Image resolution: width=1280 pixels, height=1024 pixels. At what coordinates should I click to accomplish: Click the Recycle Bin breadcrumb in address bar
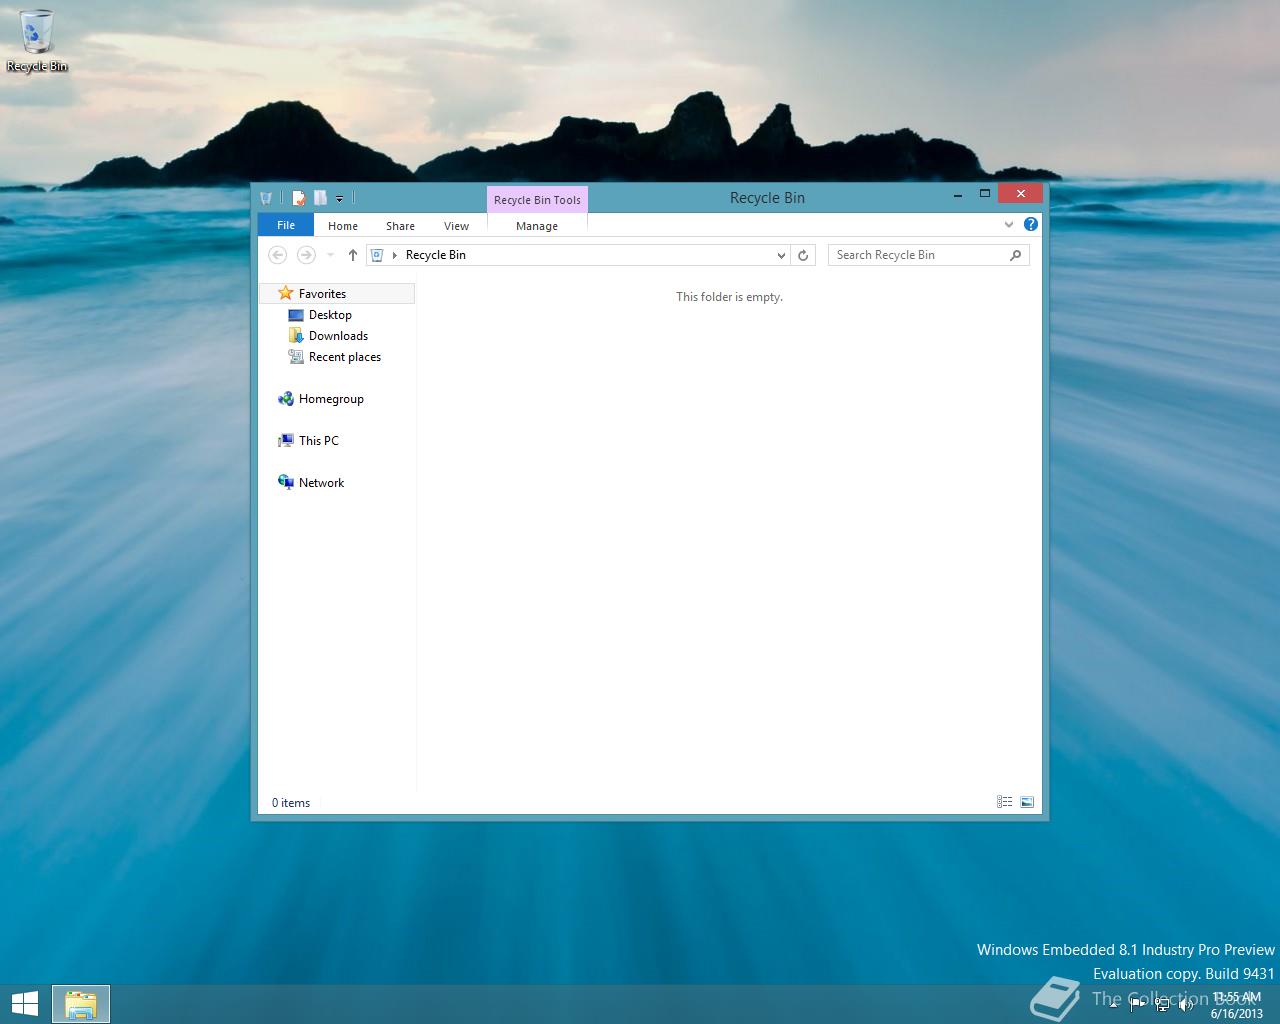(436, 255)
